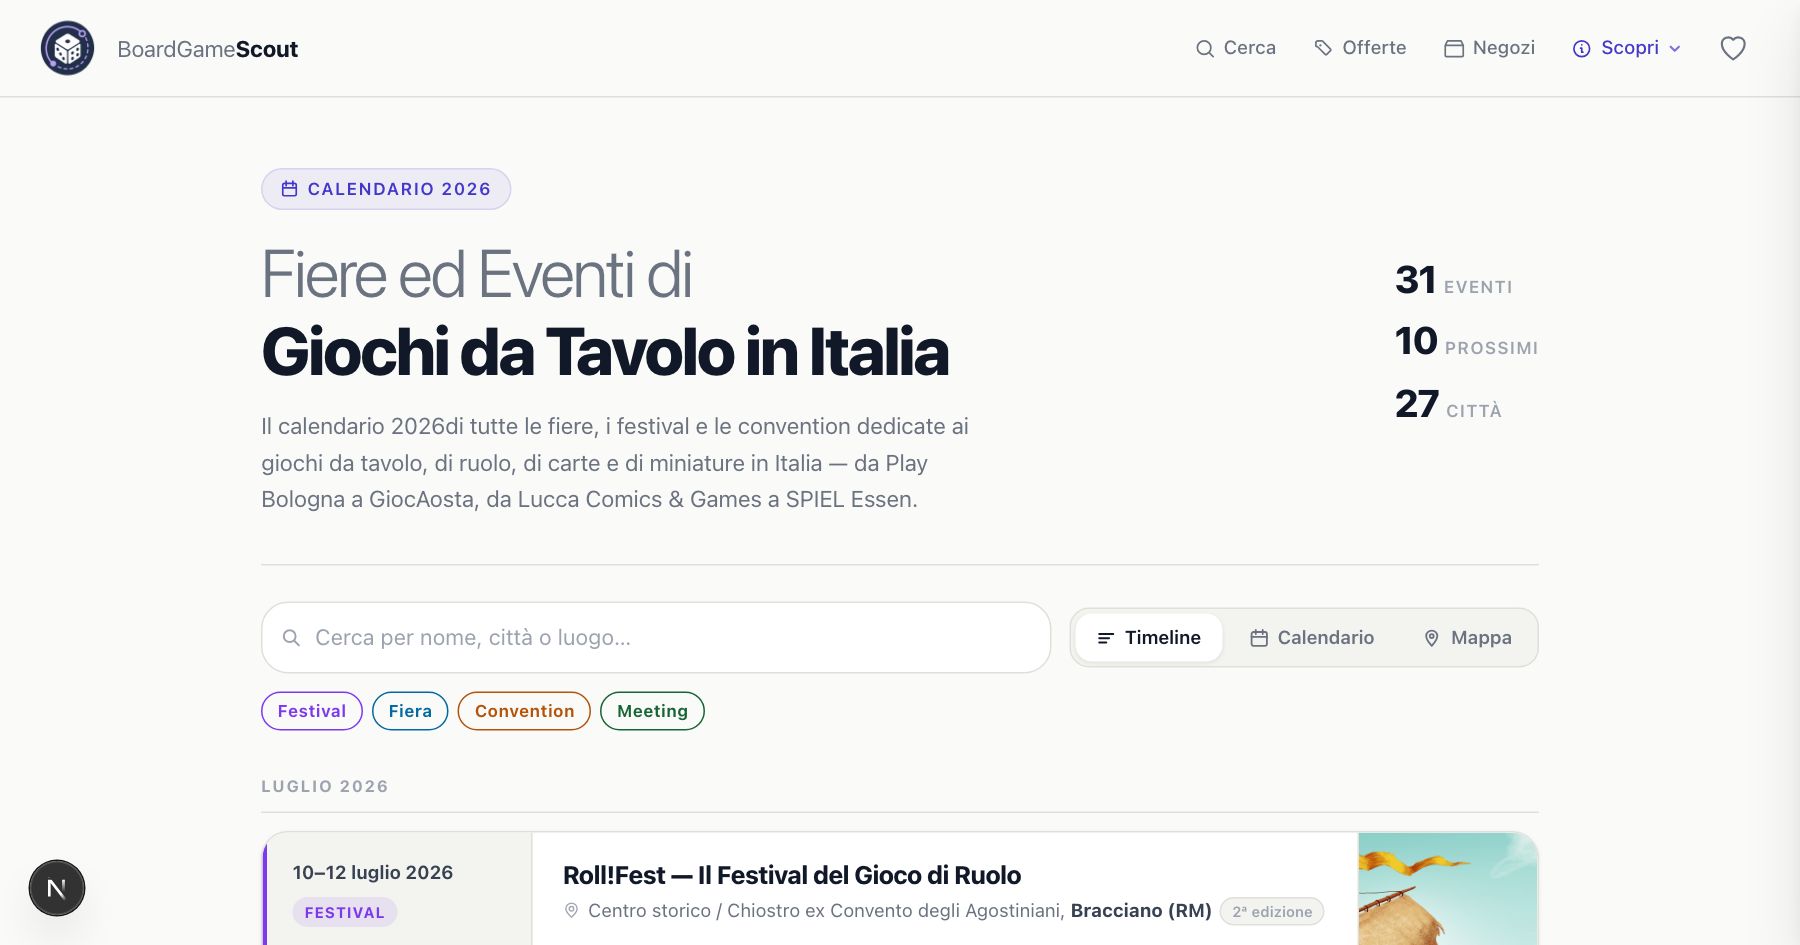The image size is (1800, 945).
Task: Go to Offerte in the navigation
Action: coord(1360,48)
